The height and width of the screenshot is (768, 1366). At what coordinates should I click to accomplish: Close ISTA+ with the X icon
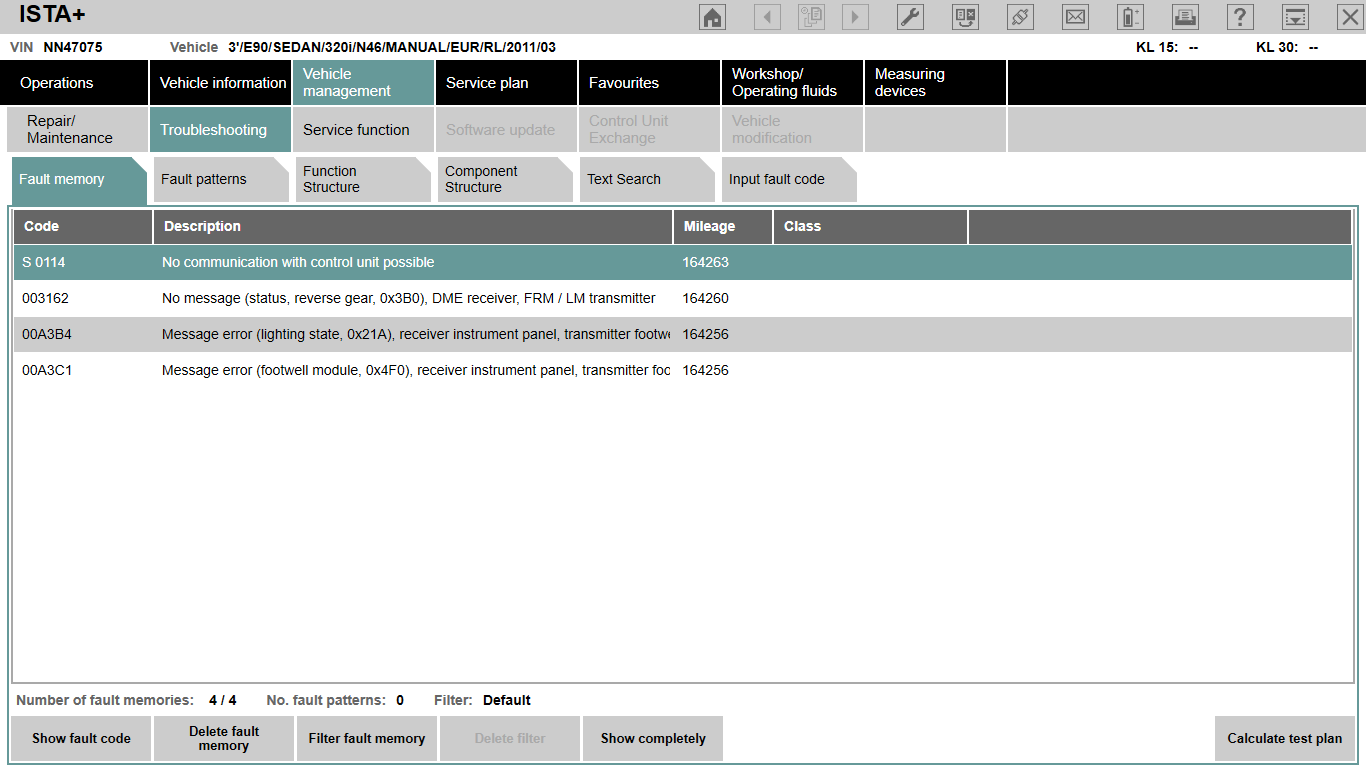click(x=1350, y=17)
